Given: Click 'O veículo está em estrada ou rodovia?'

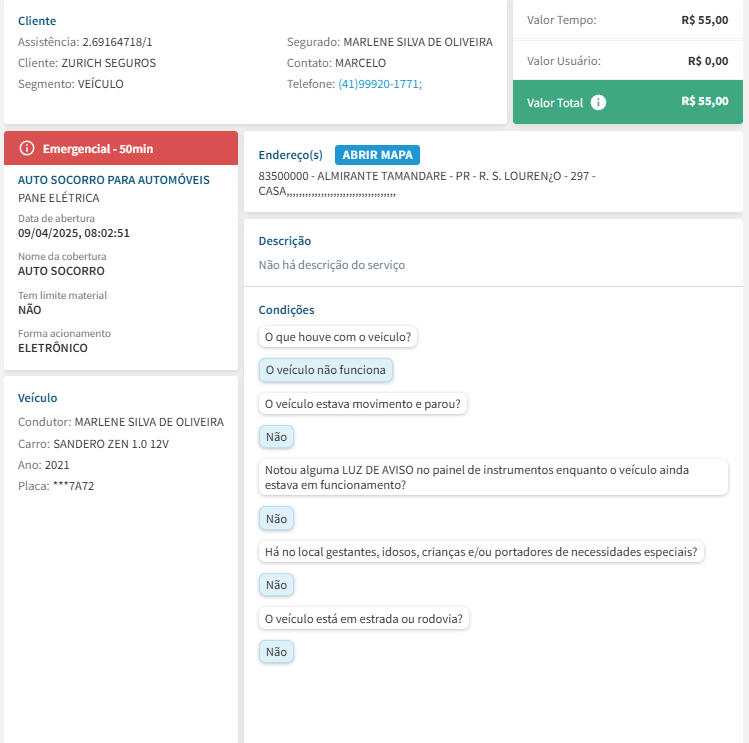Looking at the screenshot, I should (364, 619).
